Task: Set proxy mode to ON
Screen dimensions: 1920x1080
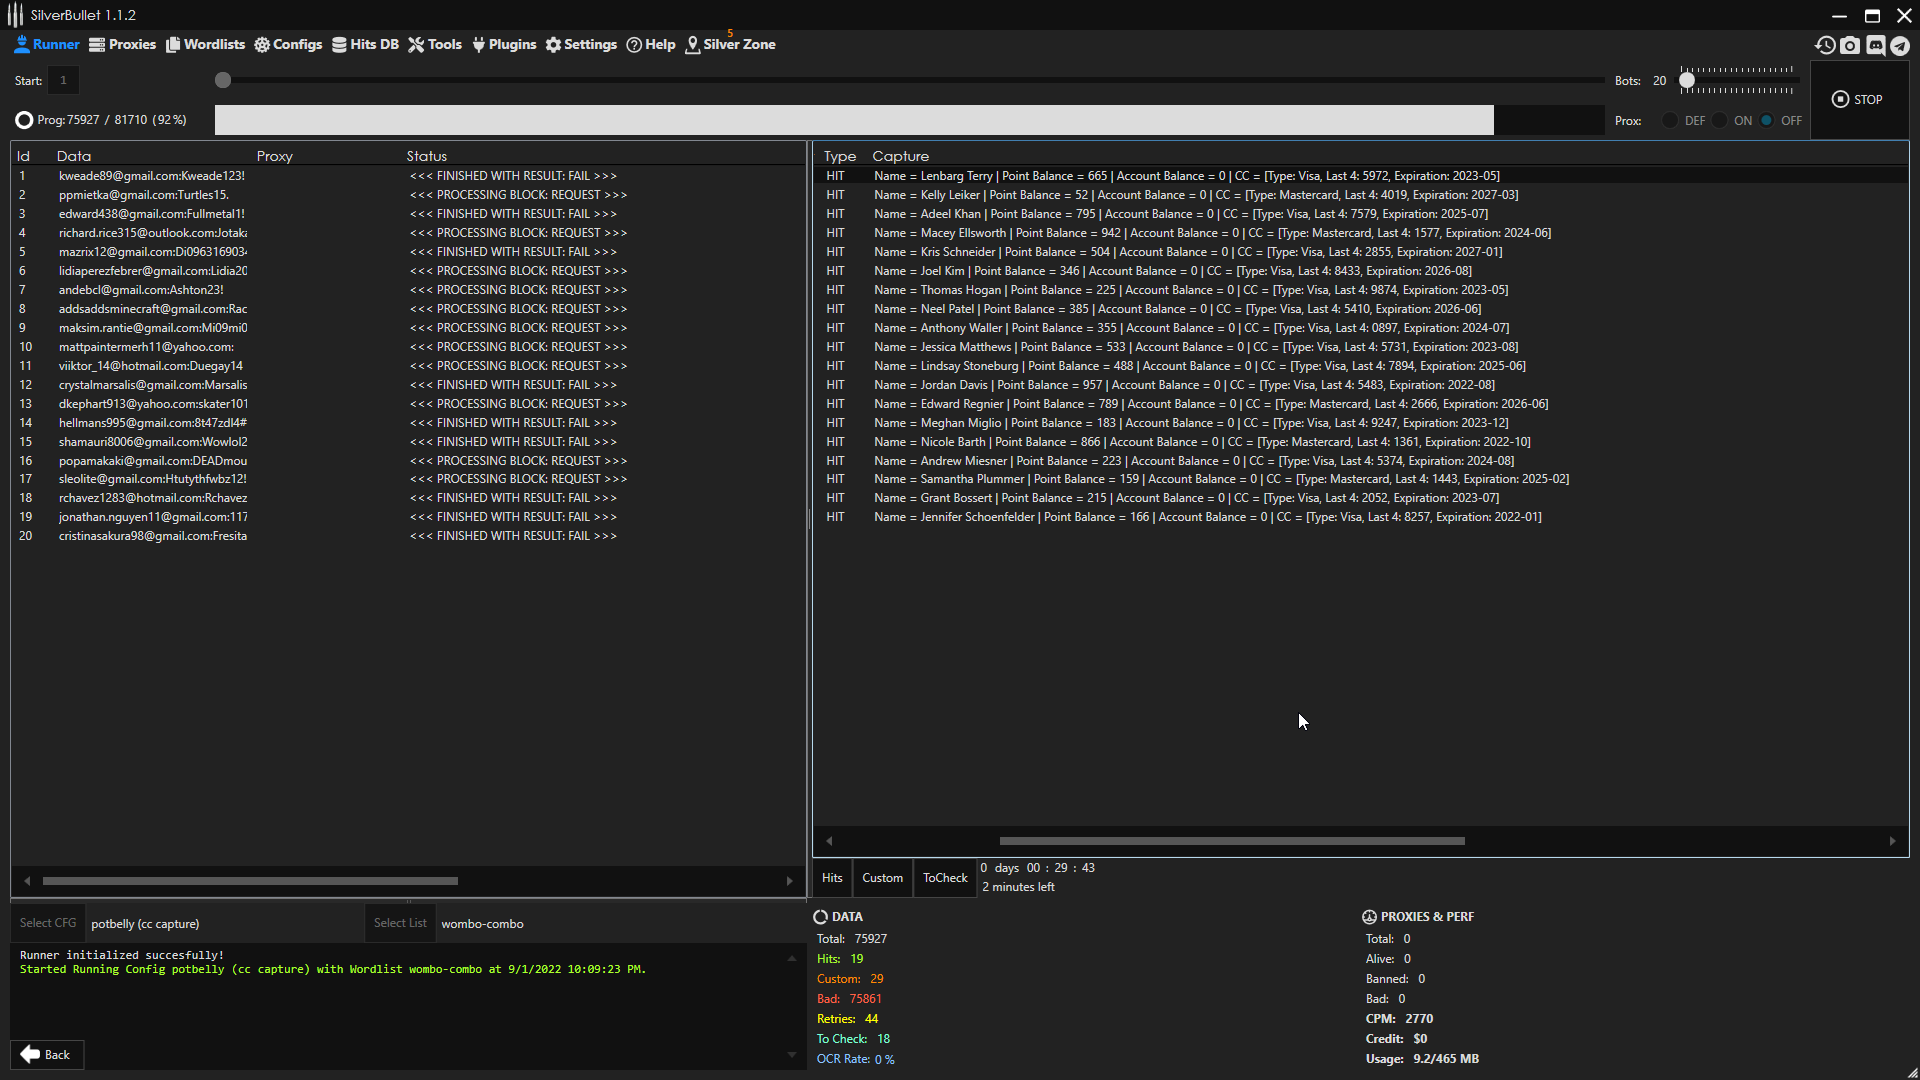Action: (1719, 120)
